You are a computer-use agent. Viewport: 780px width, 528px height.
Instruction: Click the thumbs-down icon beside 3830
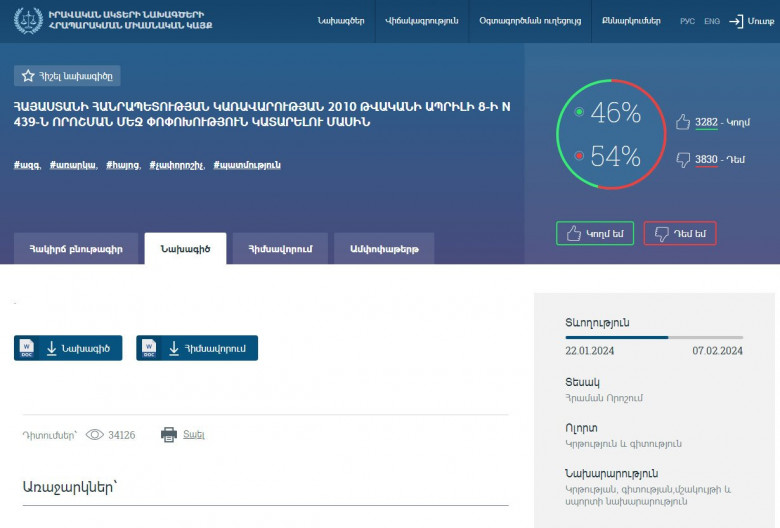(683, 159)
